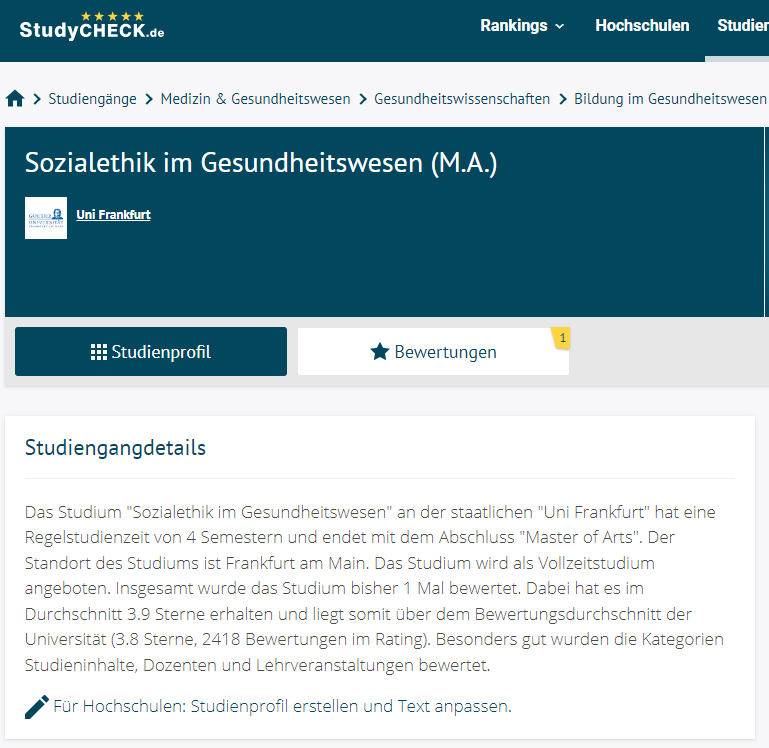The height and width of the screenshot is (748, 769).
Task: Follow the Uni Frankfurt text link
Action: [113, 214]
